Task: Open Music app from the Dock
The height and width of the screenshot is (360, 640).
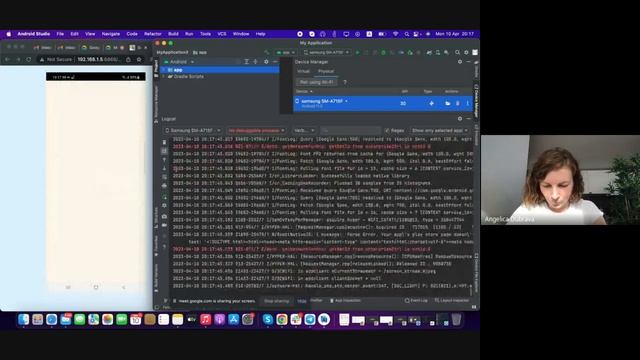Action: click(x=206, y=320)
